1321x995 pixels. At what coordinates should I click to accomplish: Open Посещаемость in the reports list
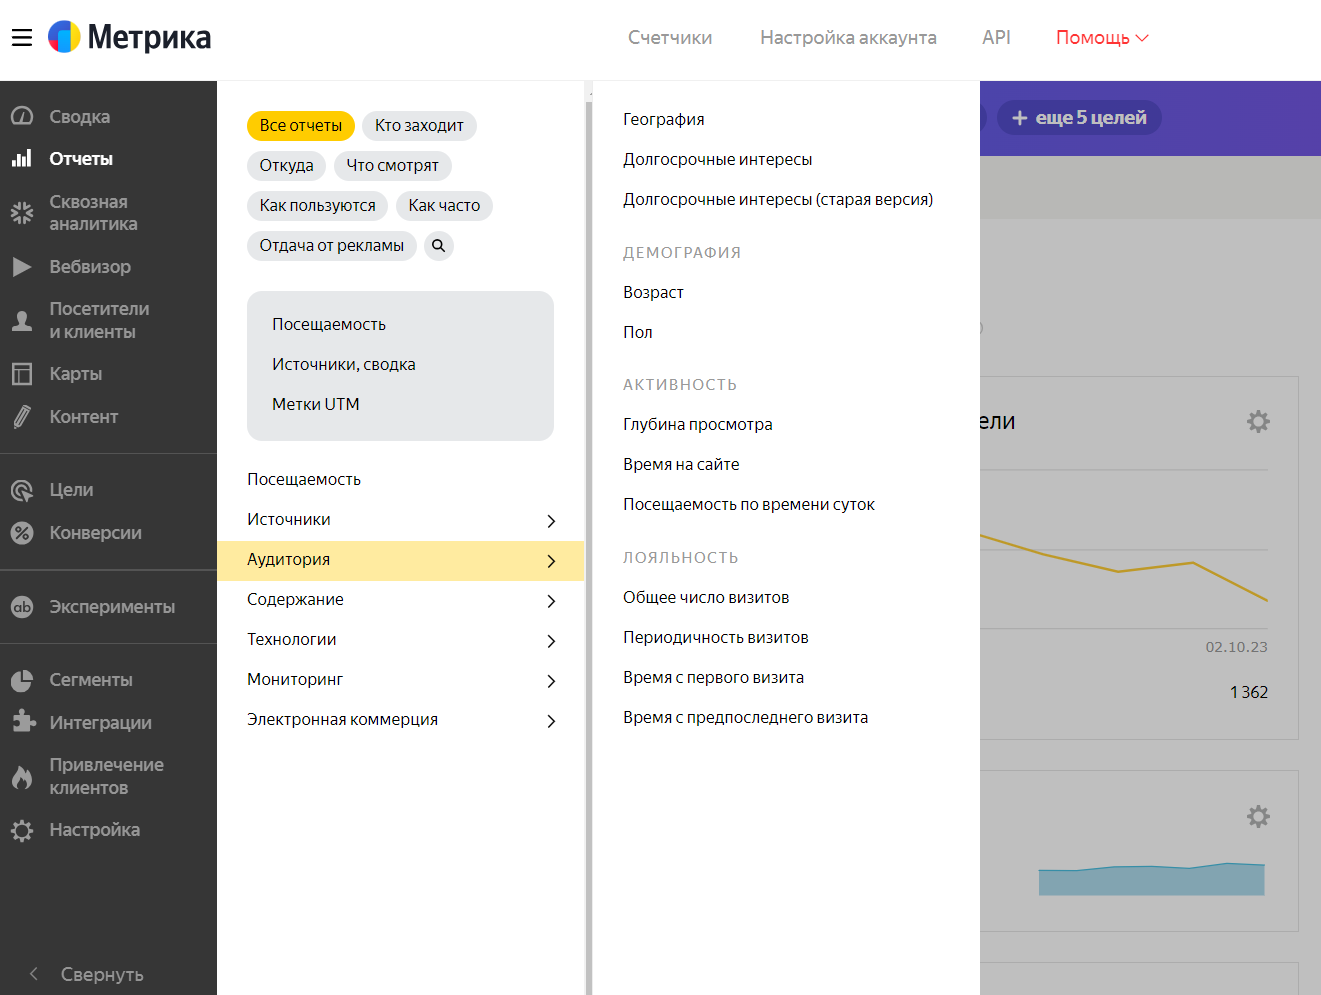coord(304,479)
